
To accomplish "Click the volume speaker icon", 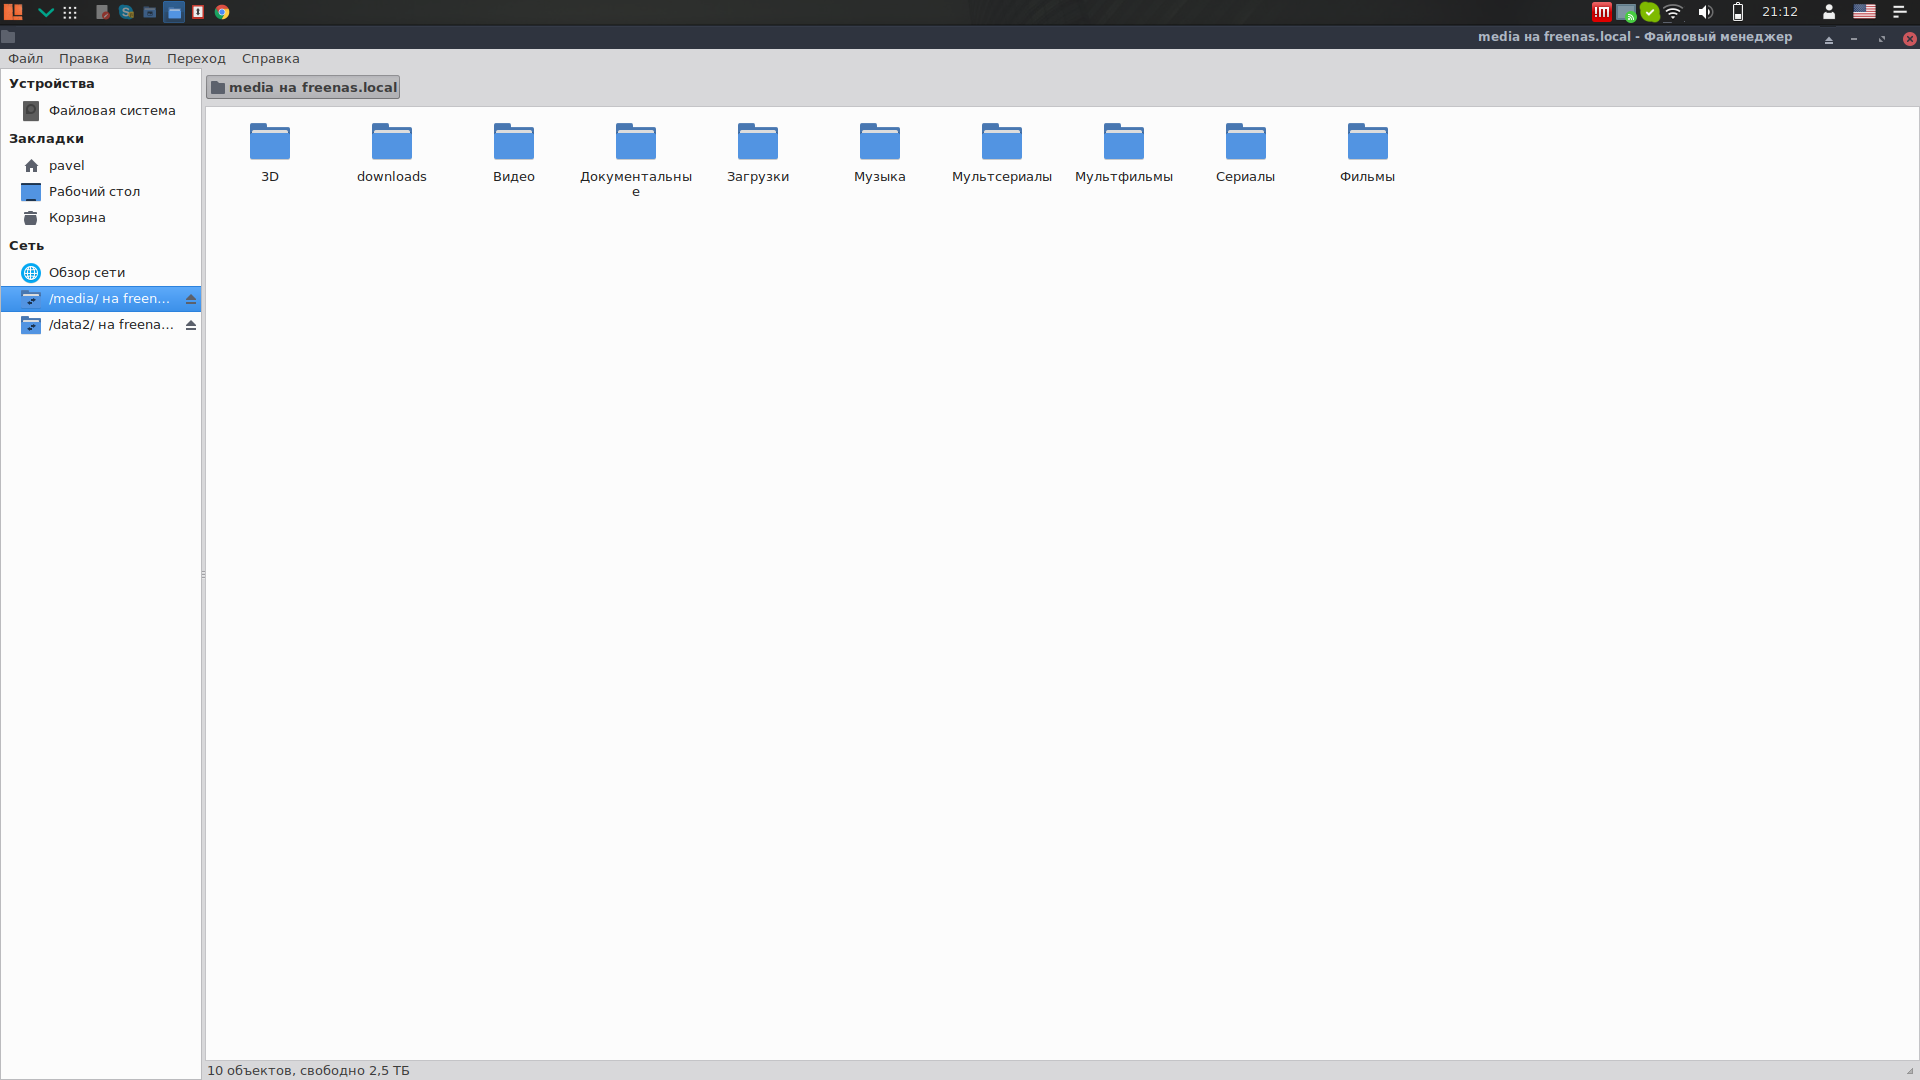I will [x=1705, y=12].
